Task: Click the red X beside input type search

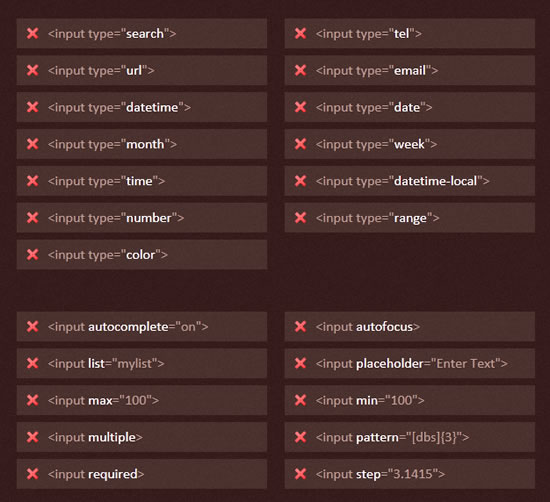Action: [33, 34]
